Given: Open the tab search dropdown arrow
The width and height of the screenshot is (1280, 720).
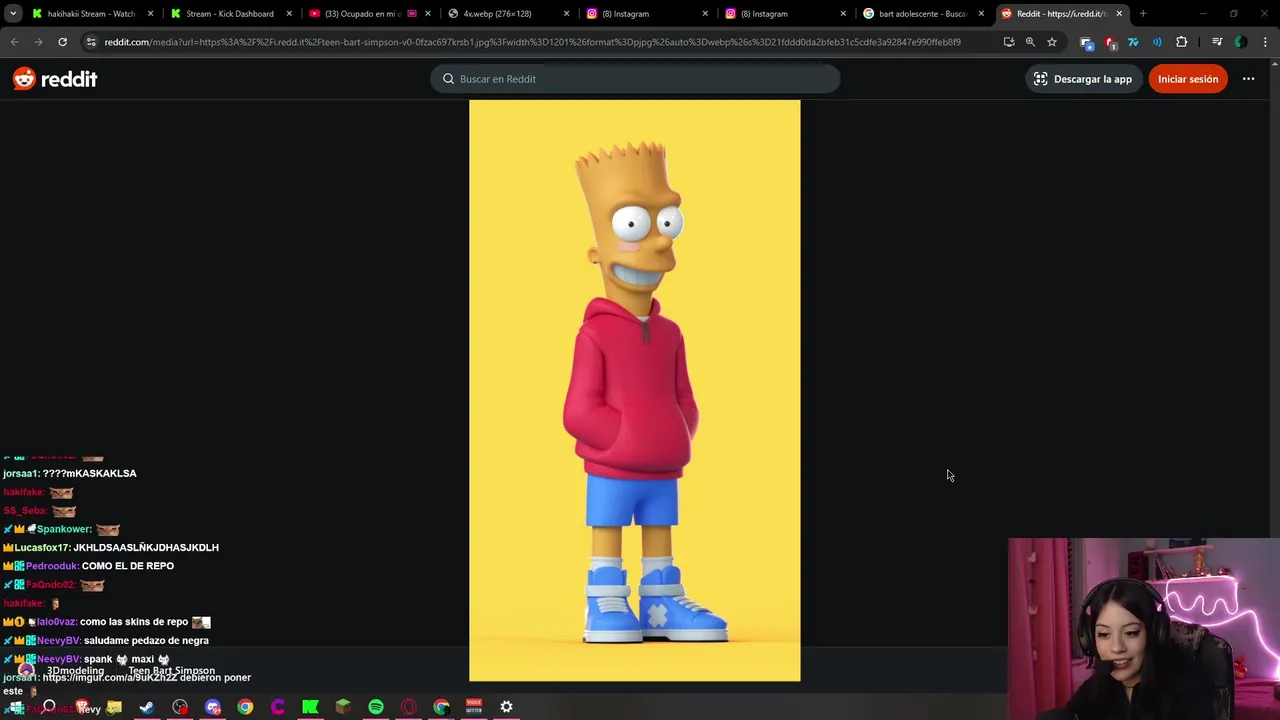Looking at the screenshot, I should tap(13, 14).
